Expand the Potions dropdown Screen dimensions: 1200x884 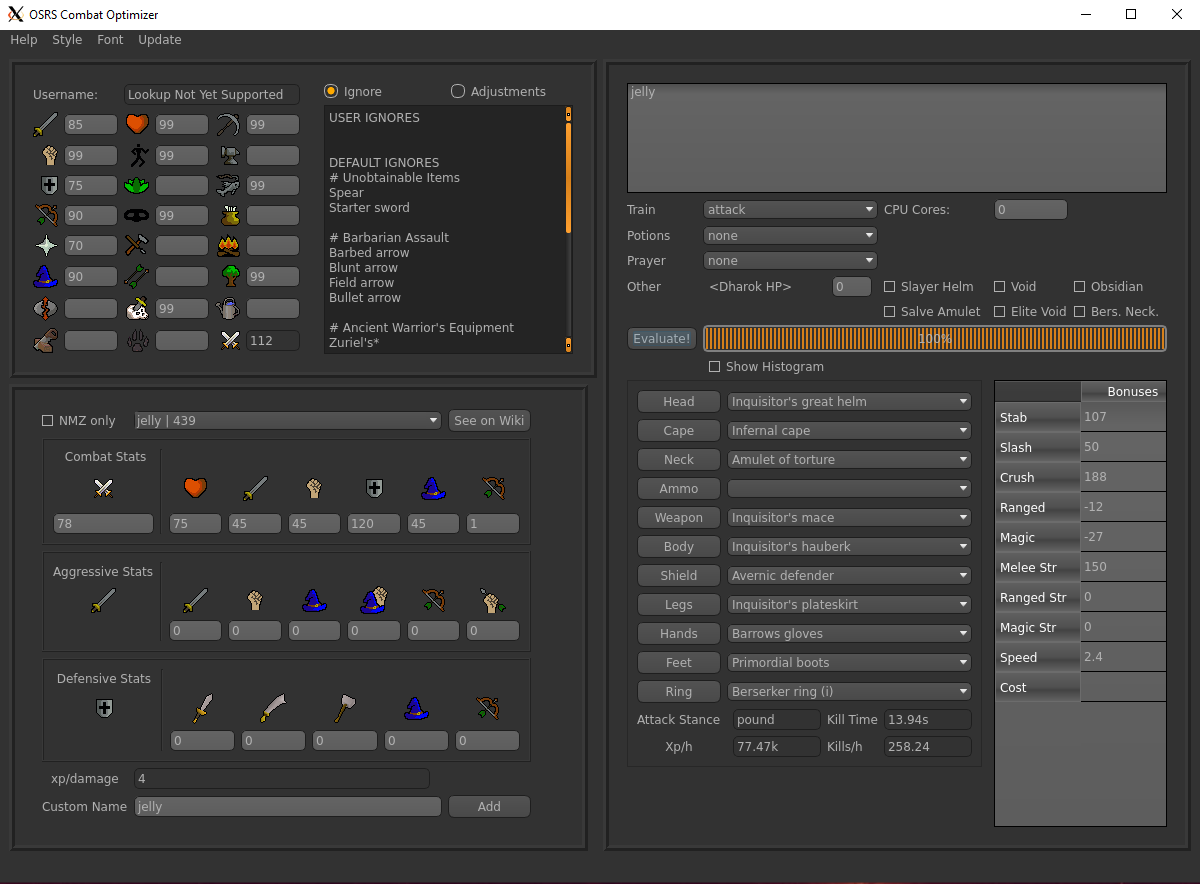click(x=790, y=236)
